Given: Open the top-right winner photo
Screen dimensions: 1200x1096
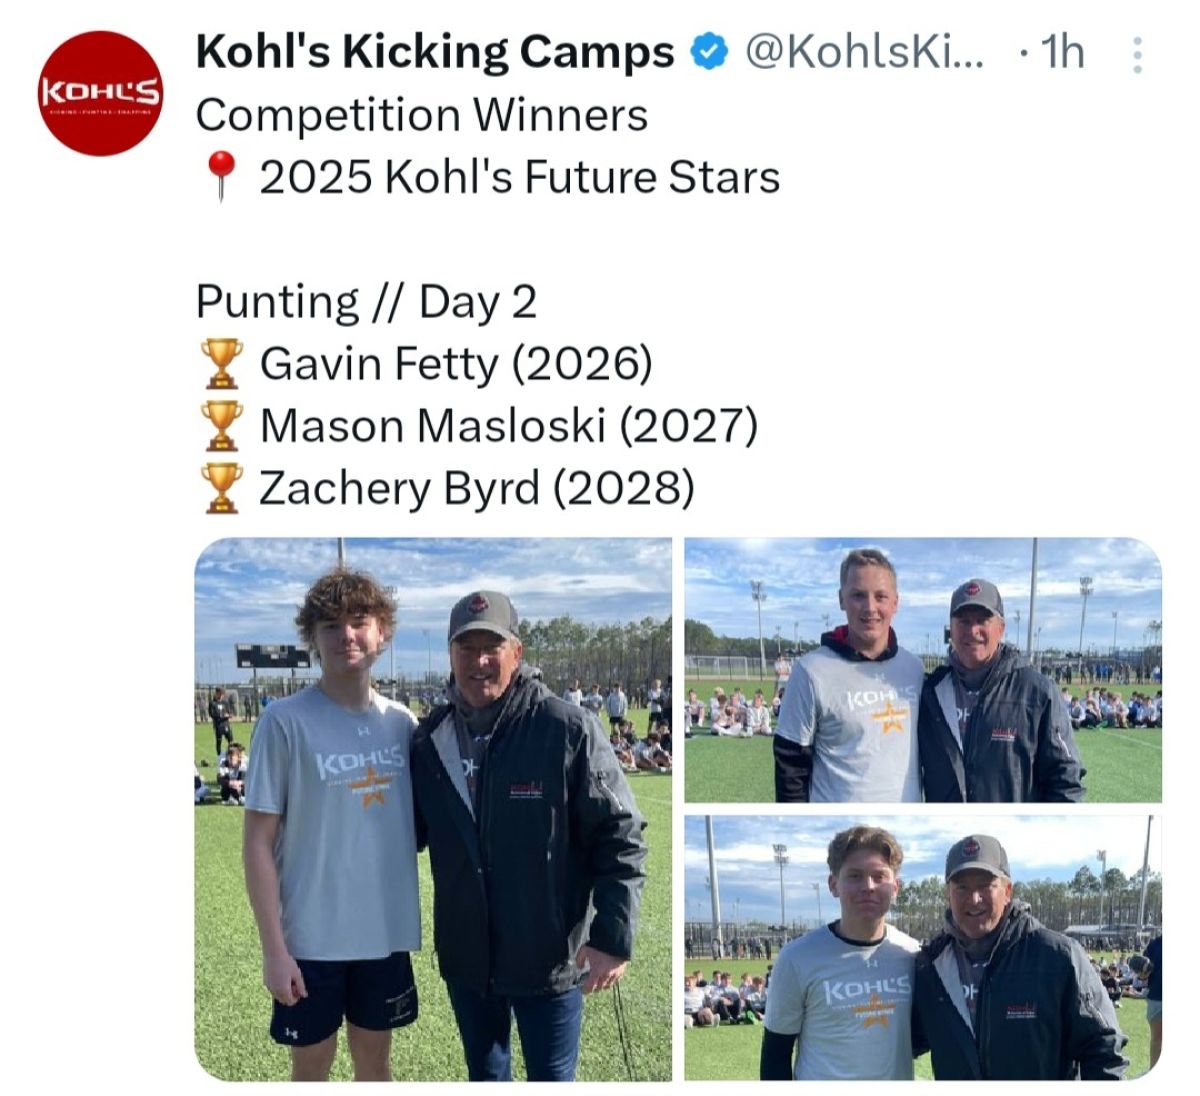Looking at the screenshot, I should (922, 670).
